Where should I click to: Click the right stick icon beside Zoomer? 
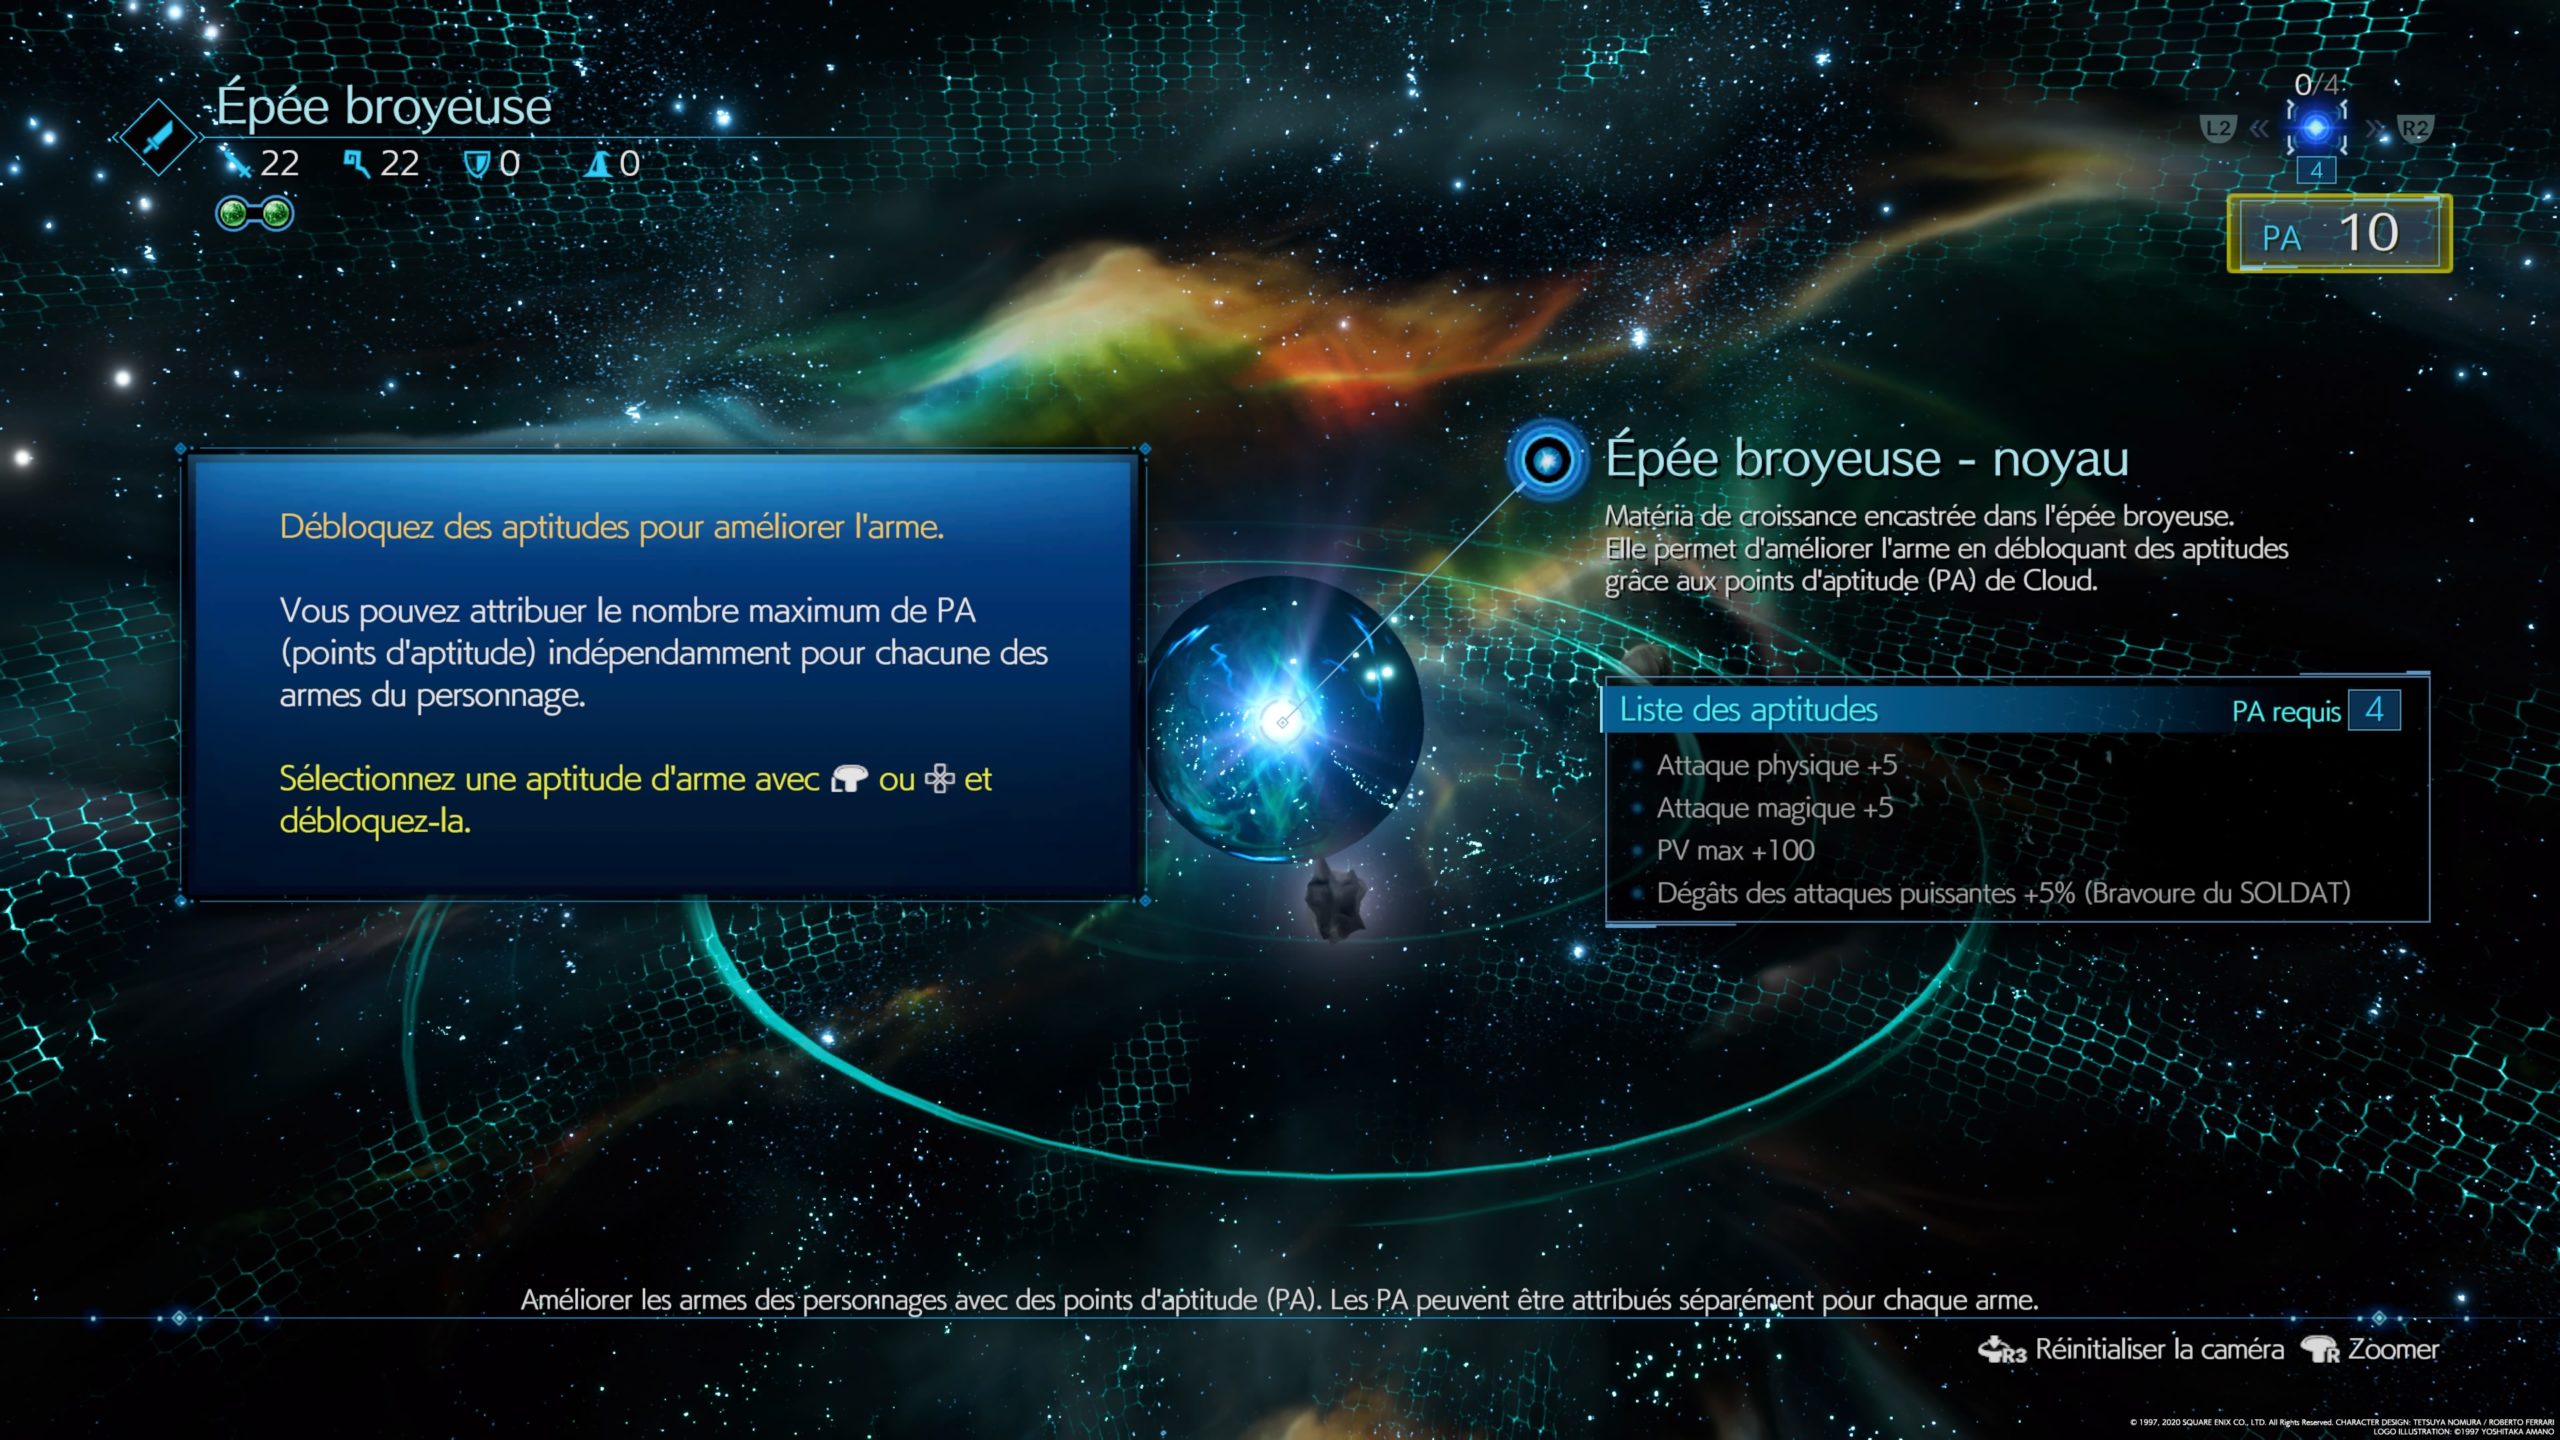[2320, 1350]
